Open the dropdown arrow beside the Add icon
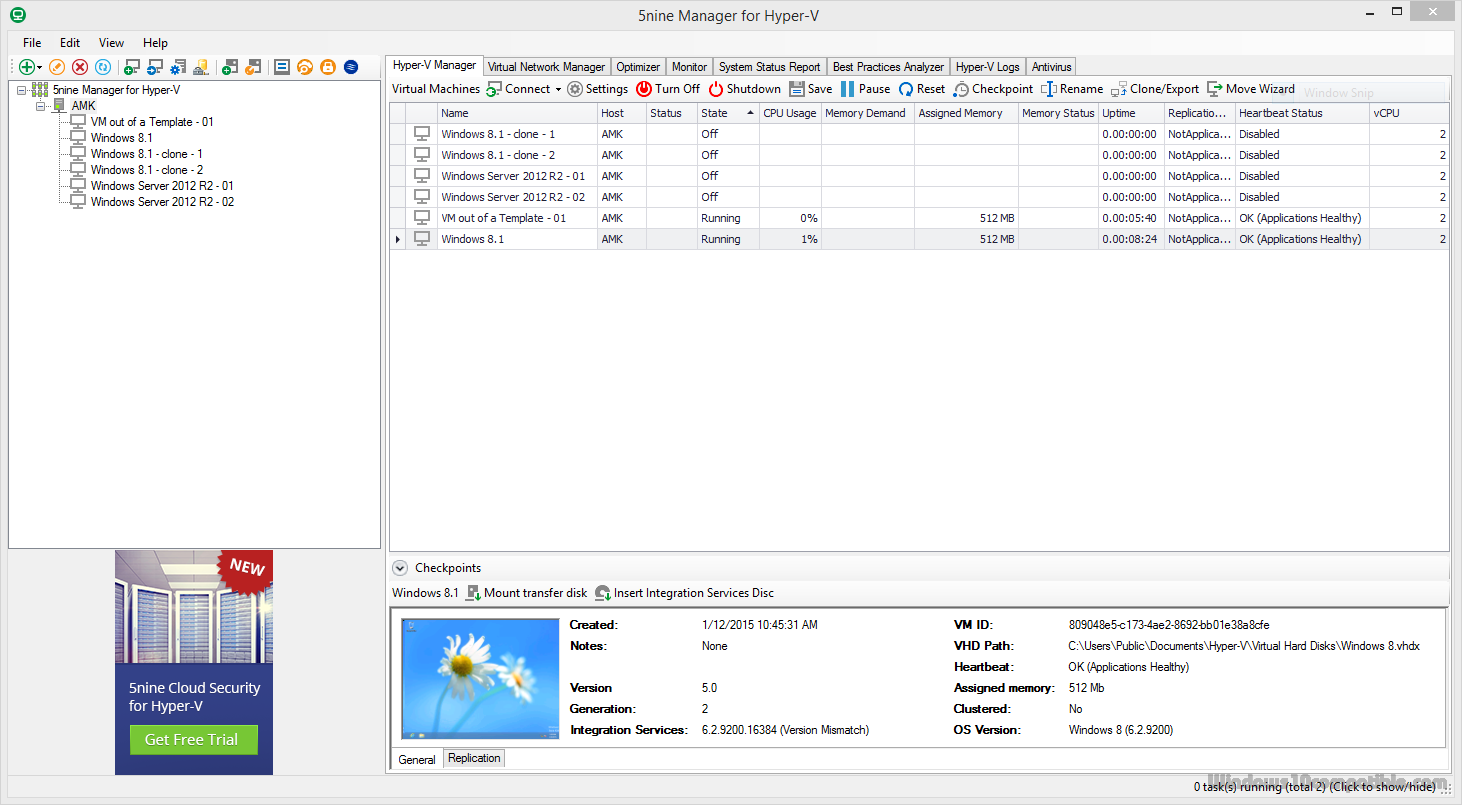Viewport: 1462px width, 805px height. coord(40,68)
